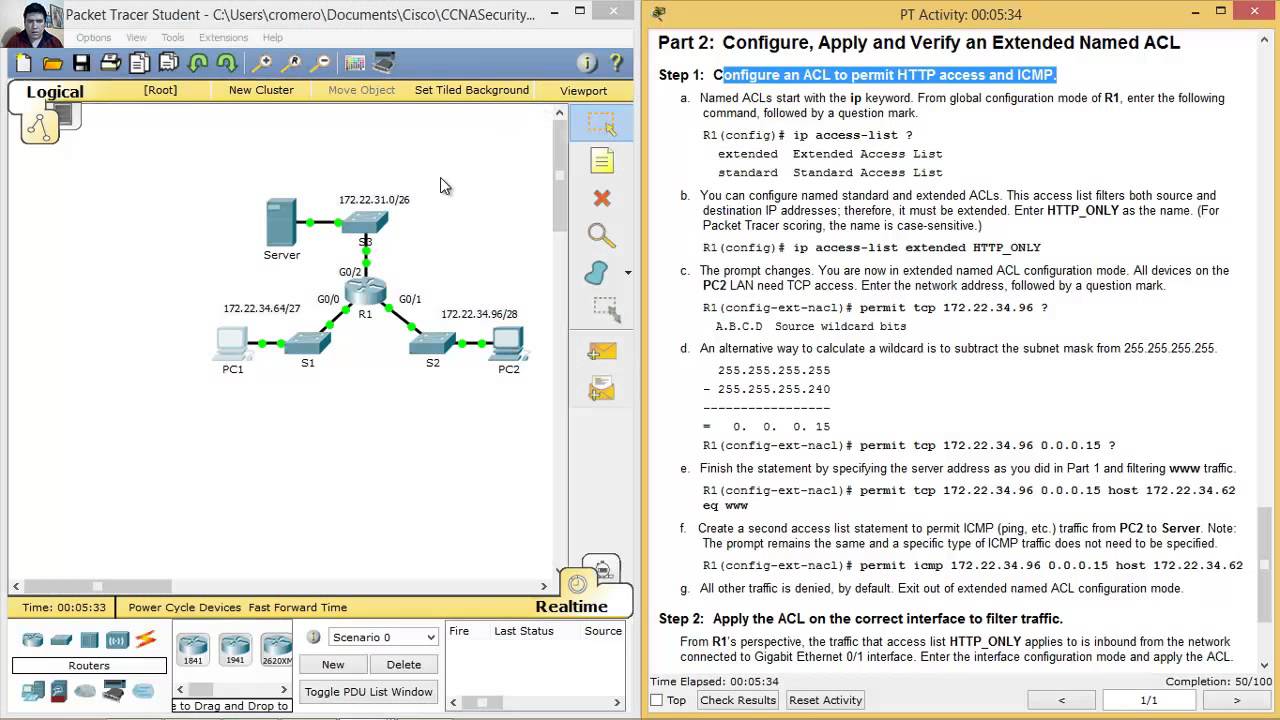Delete the current scenario
This screenshot has width=1280, height=720.
coord(404,664)
